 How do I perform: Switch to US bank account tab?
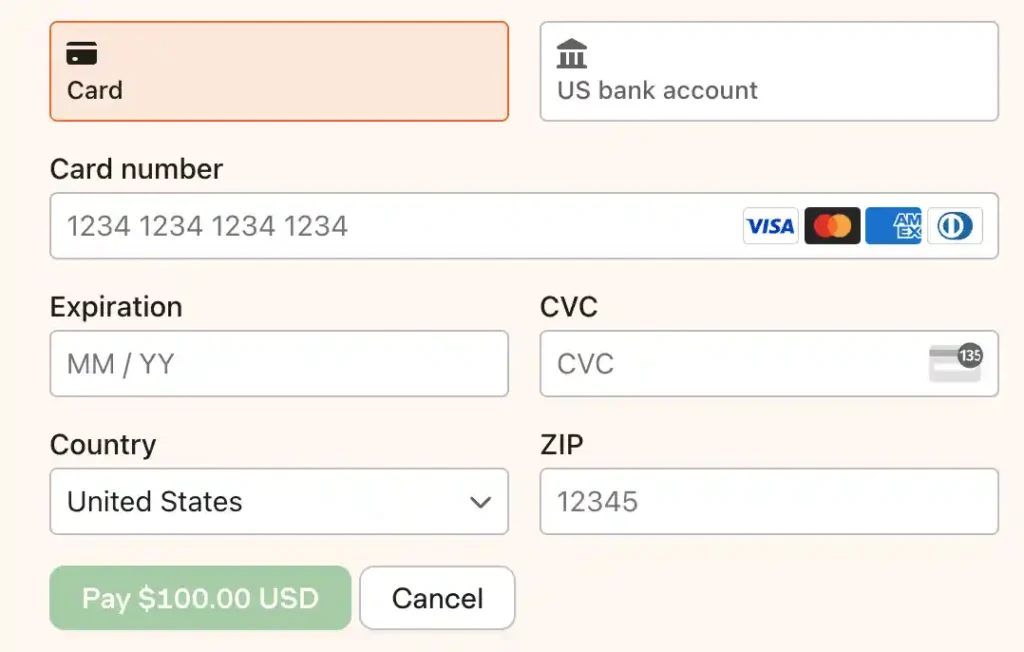769,72
